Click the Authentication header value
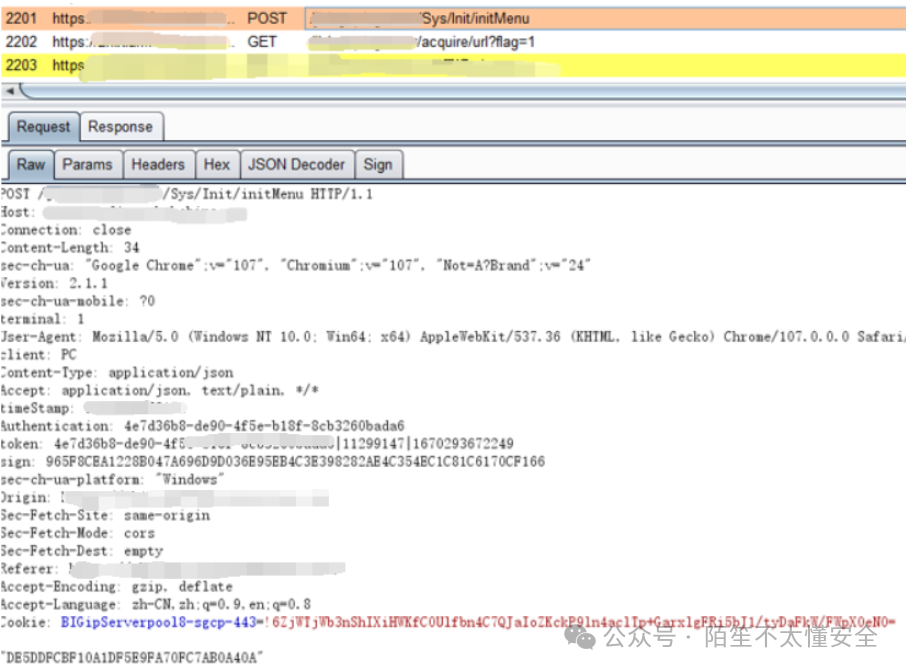Image resolution: width=906 pixels, height=672 pixels. [x=264, y=426]
